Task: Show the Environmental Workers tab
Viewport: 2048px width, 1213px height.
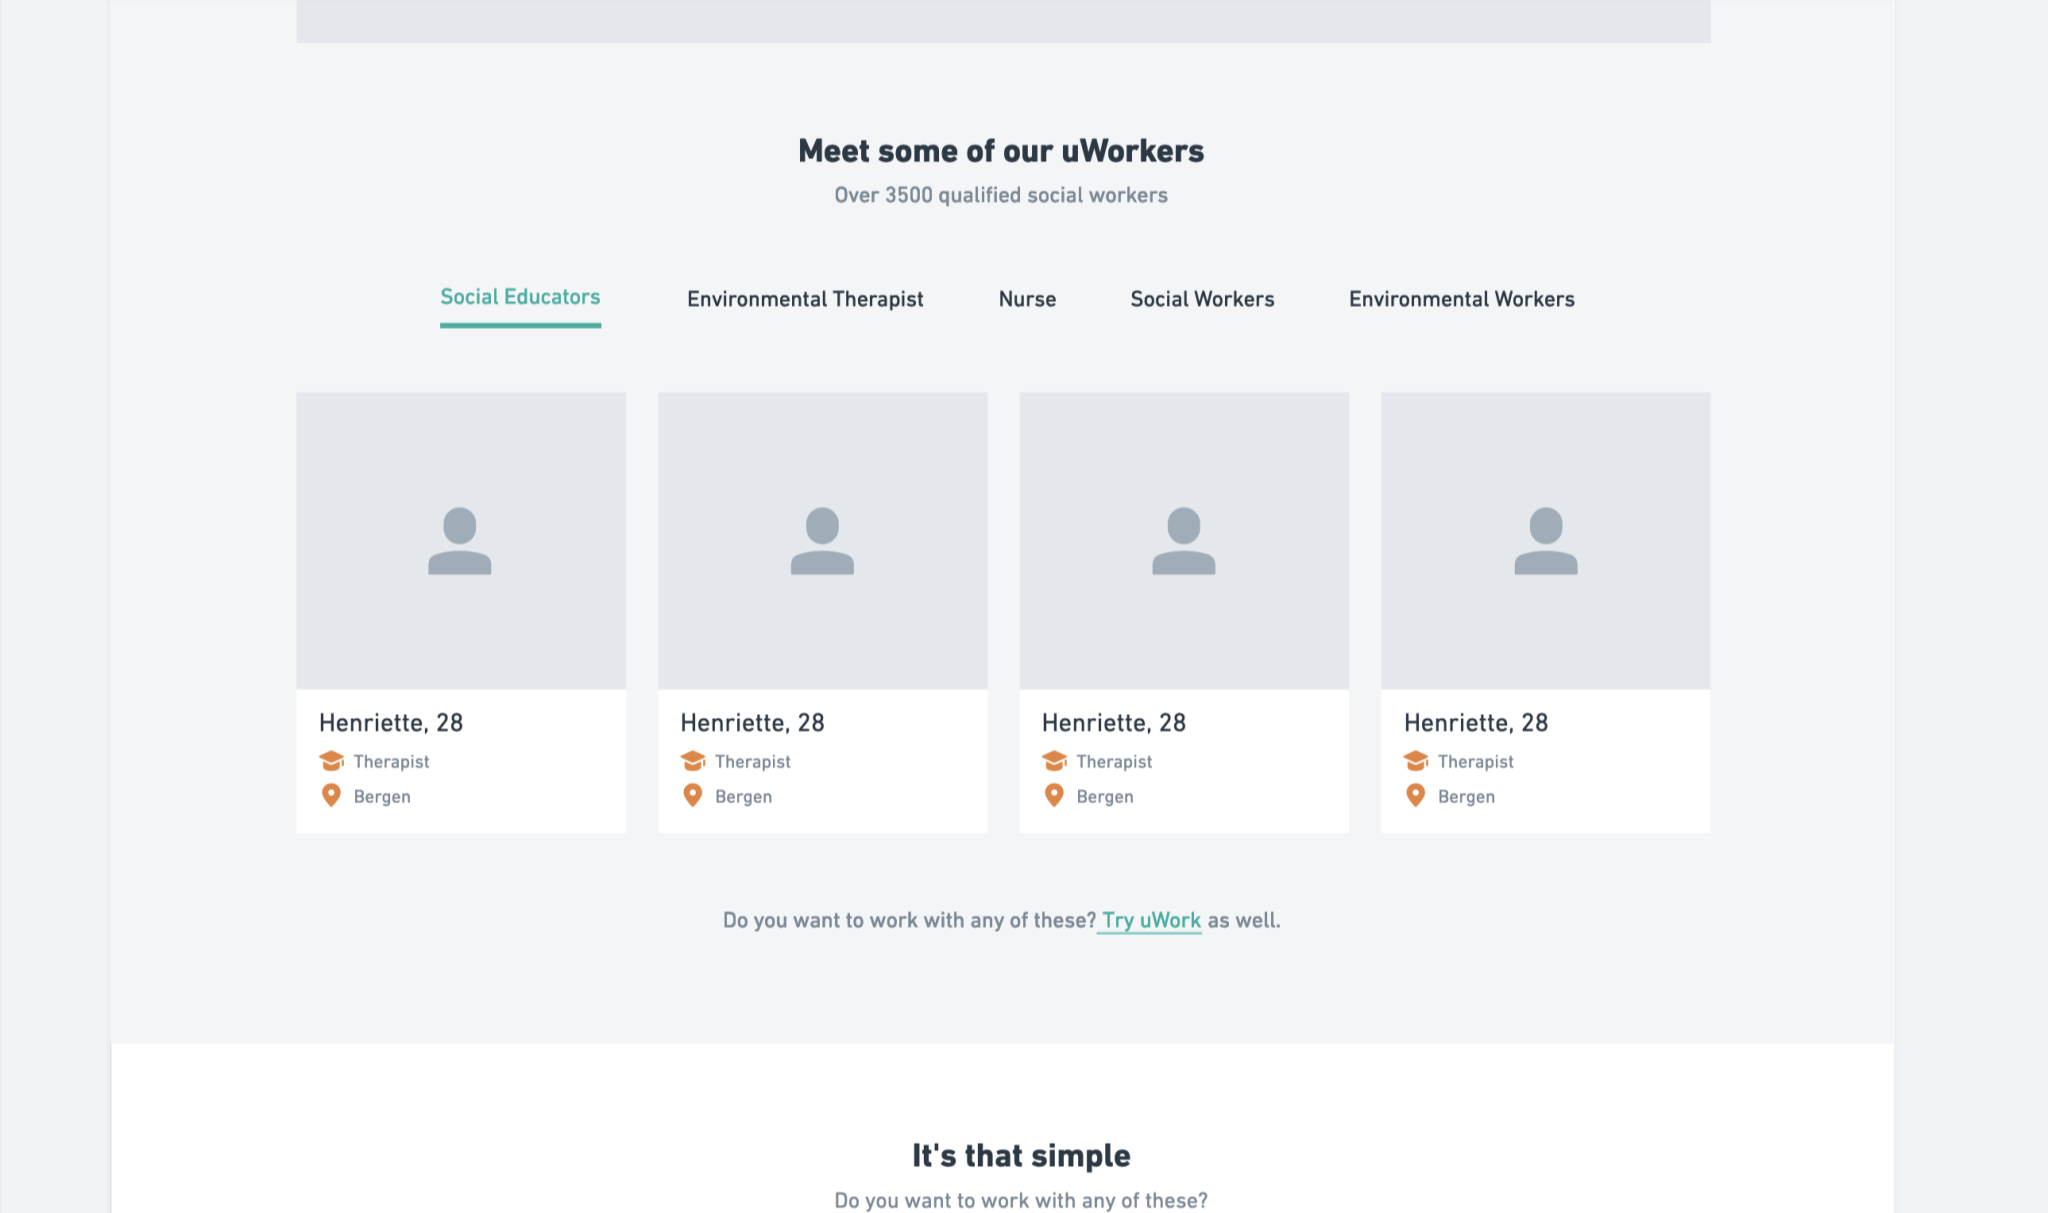Action: 1461,299
